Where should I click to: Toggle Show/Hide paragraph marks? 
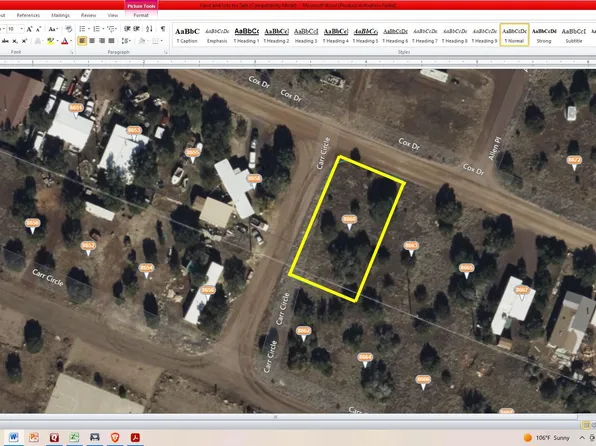[163, 29]
